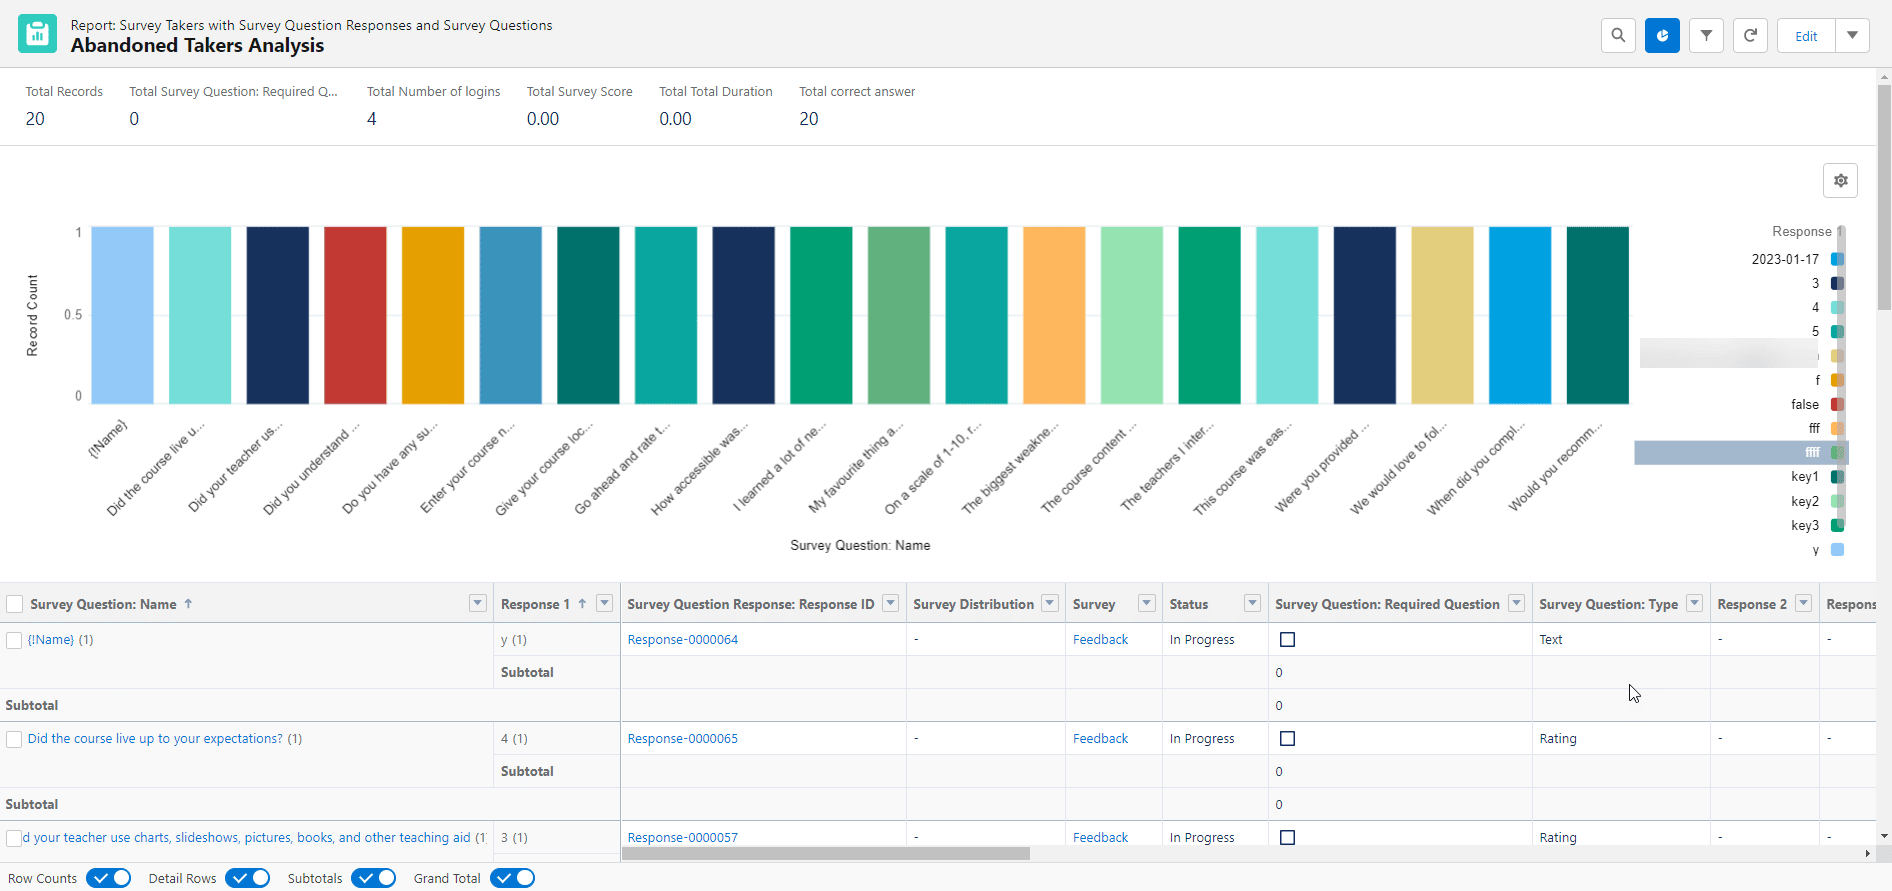Expand dropdown arrow next to Edit
Screen dimensions: 1892x891
(1852, 36)
